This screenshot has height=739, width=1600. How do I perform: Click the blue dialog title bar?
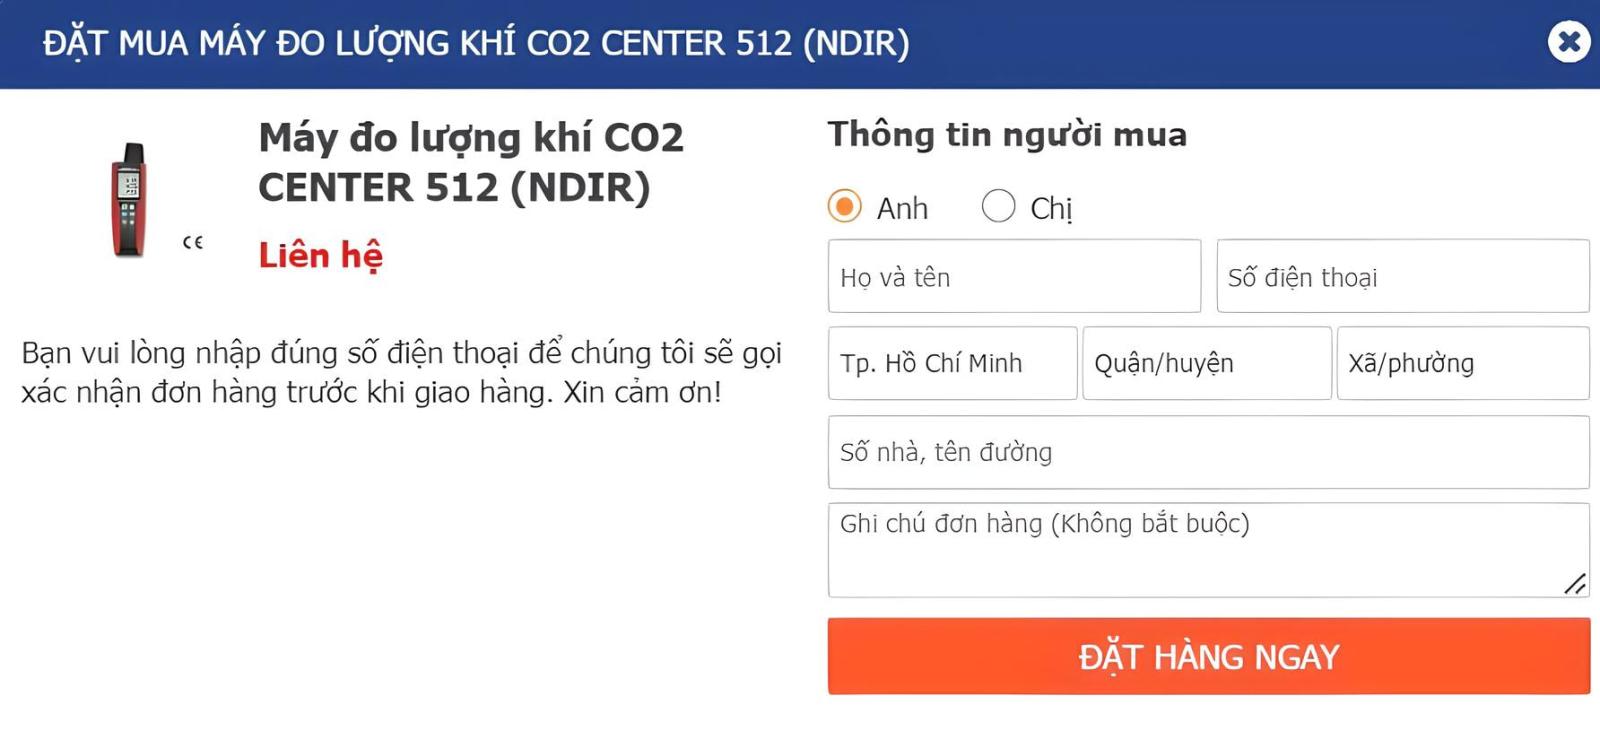pos(475,43)
